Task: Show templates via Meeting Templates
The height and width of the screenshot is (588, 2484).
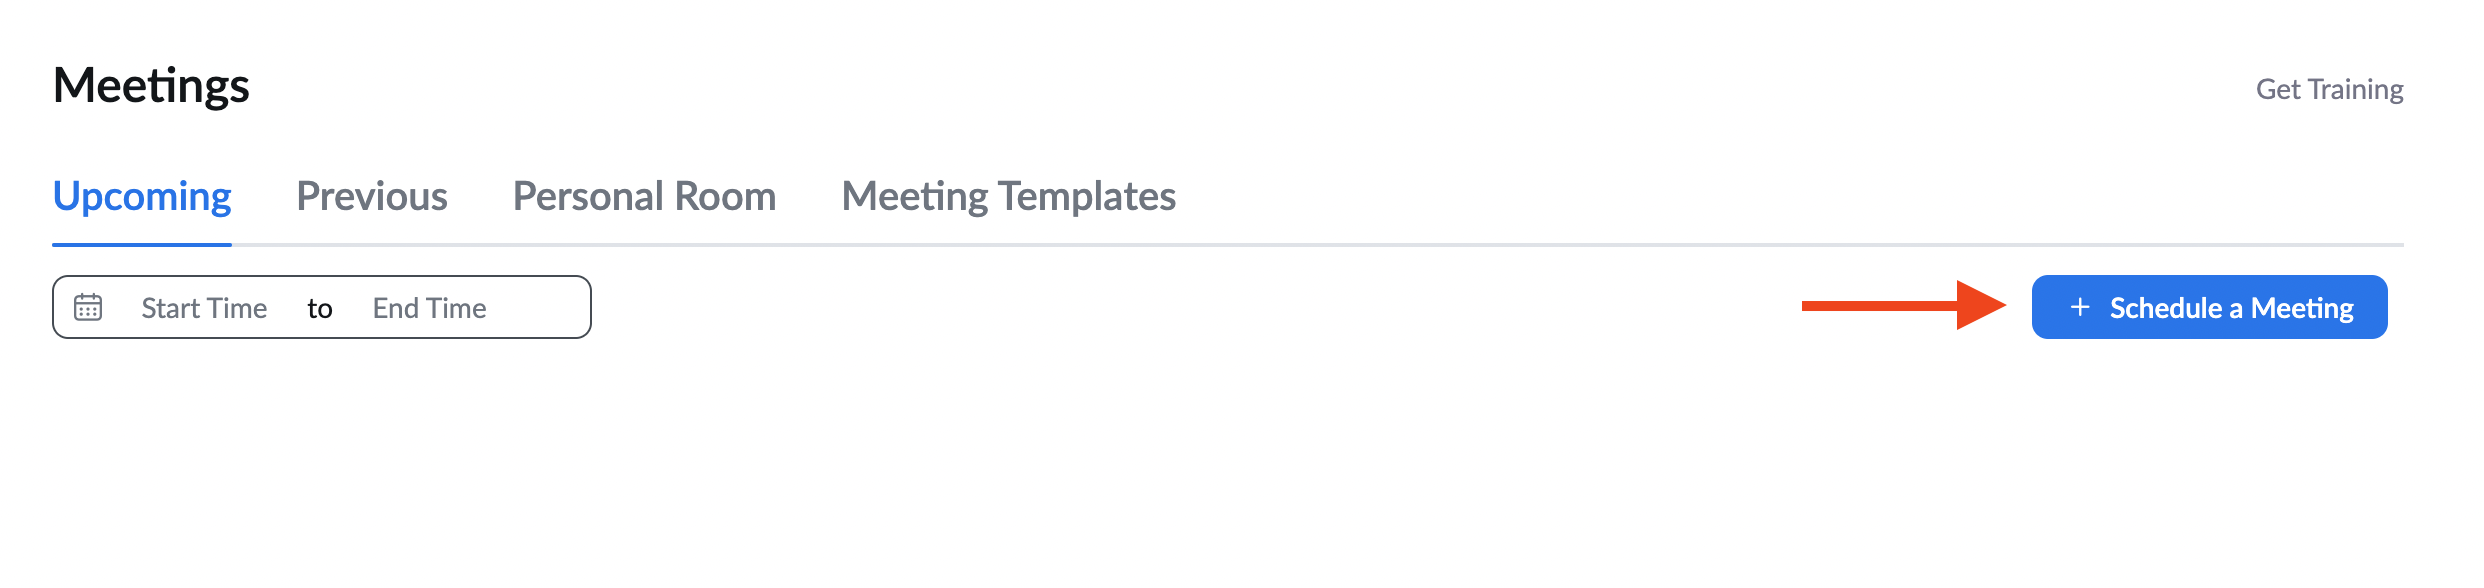Action: pos(1008,196)
